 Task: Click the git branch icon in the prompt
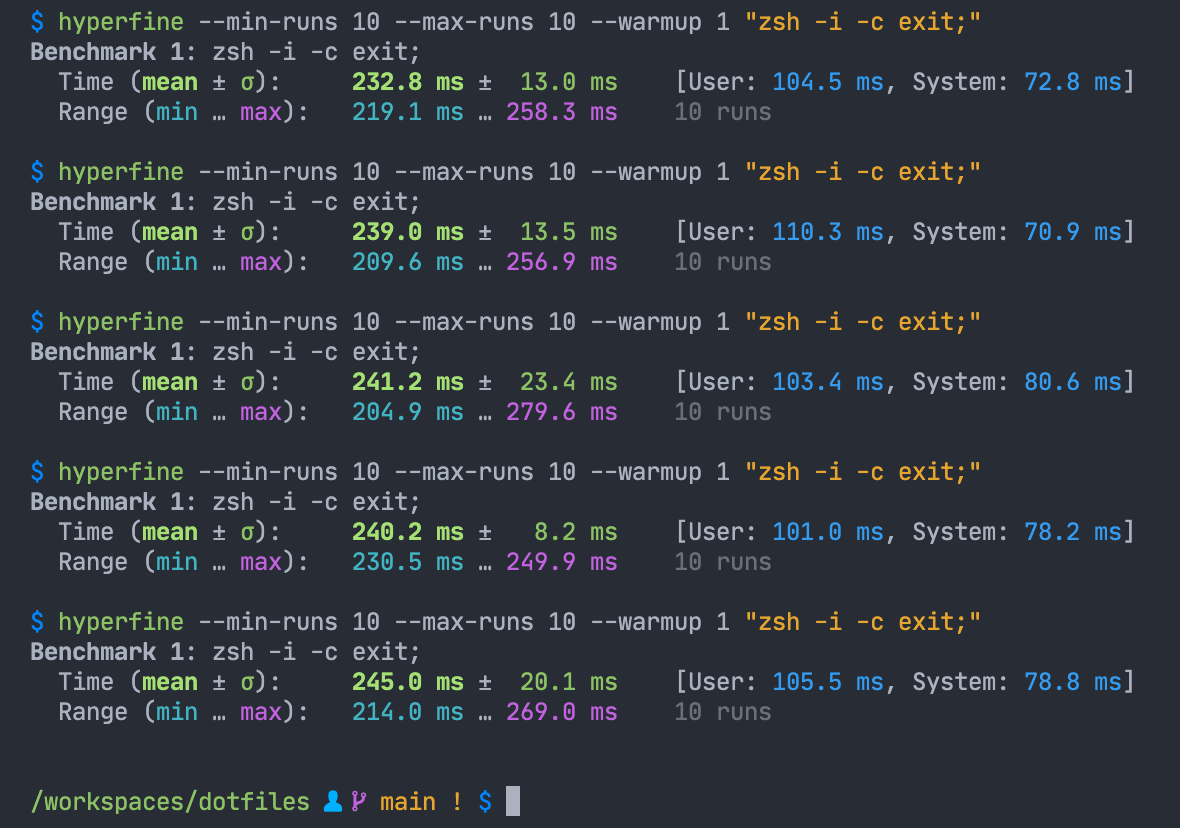click(359, 802)
